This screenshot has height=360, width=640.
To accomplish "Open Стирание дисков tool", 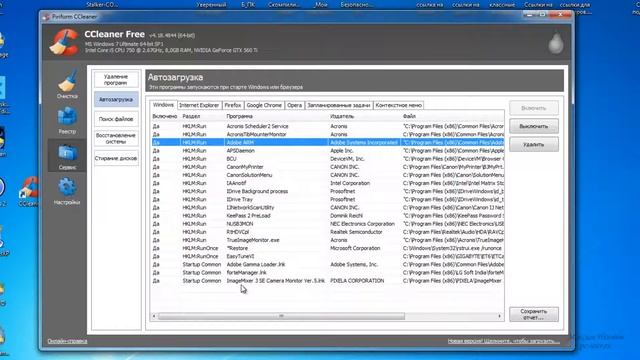I will pos(116,158).
